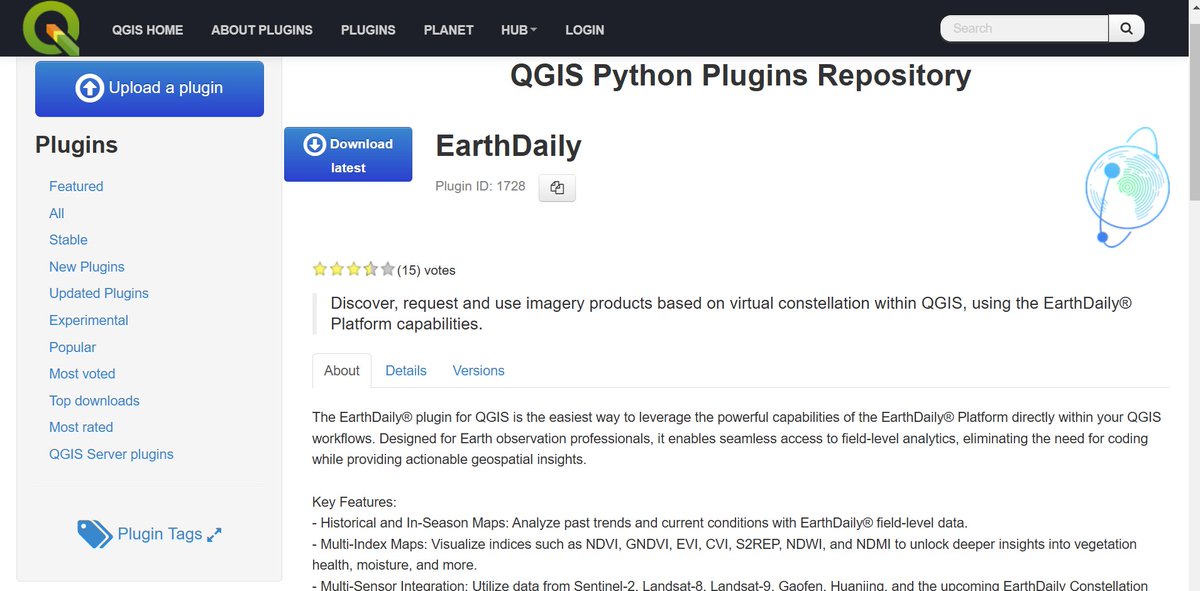
Task: Open Featured plugins list
Action: click(x=76, y=186)
